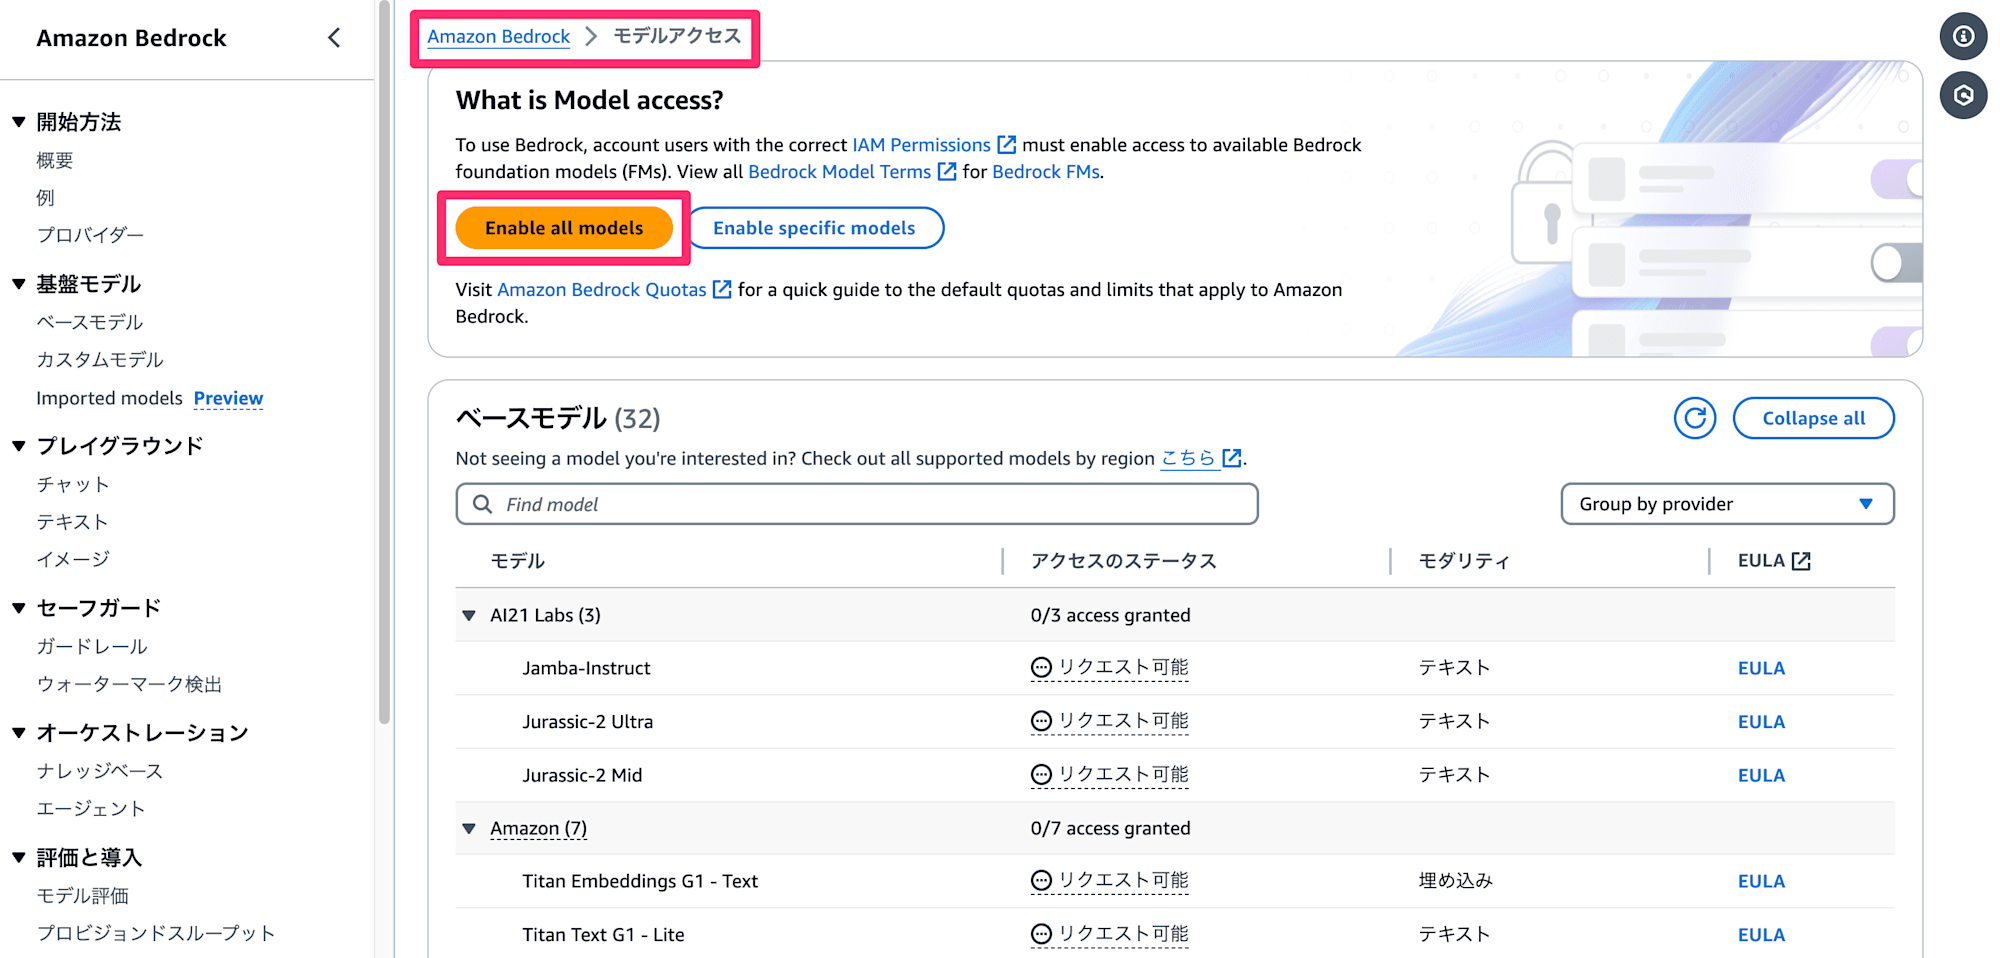
Task: Click the こちら supported models link
Action: click(1188, 458)
